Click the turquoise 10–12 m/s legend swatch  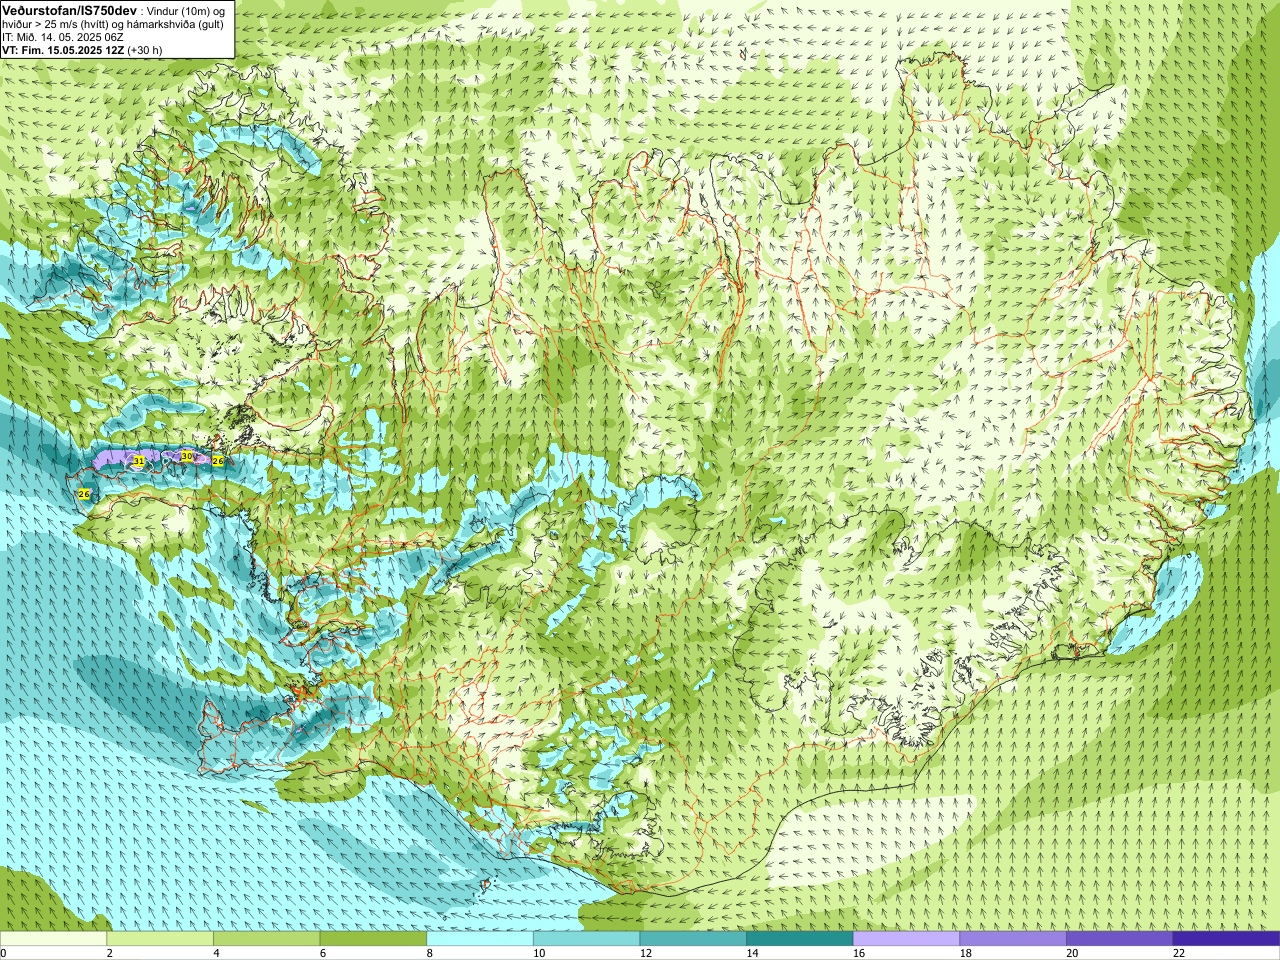tap(586, 939)
